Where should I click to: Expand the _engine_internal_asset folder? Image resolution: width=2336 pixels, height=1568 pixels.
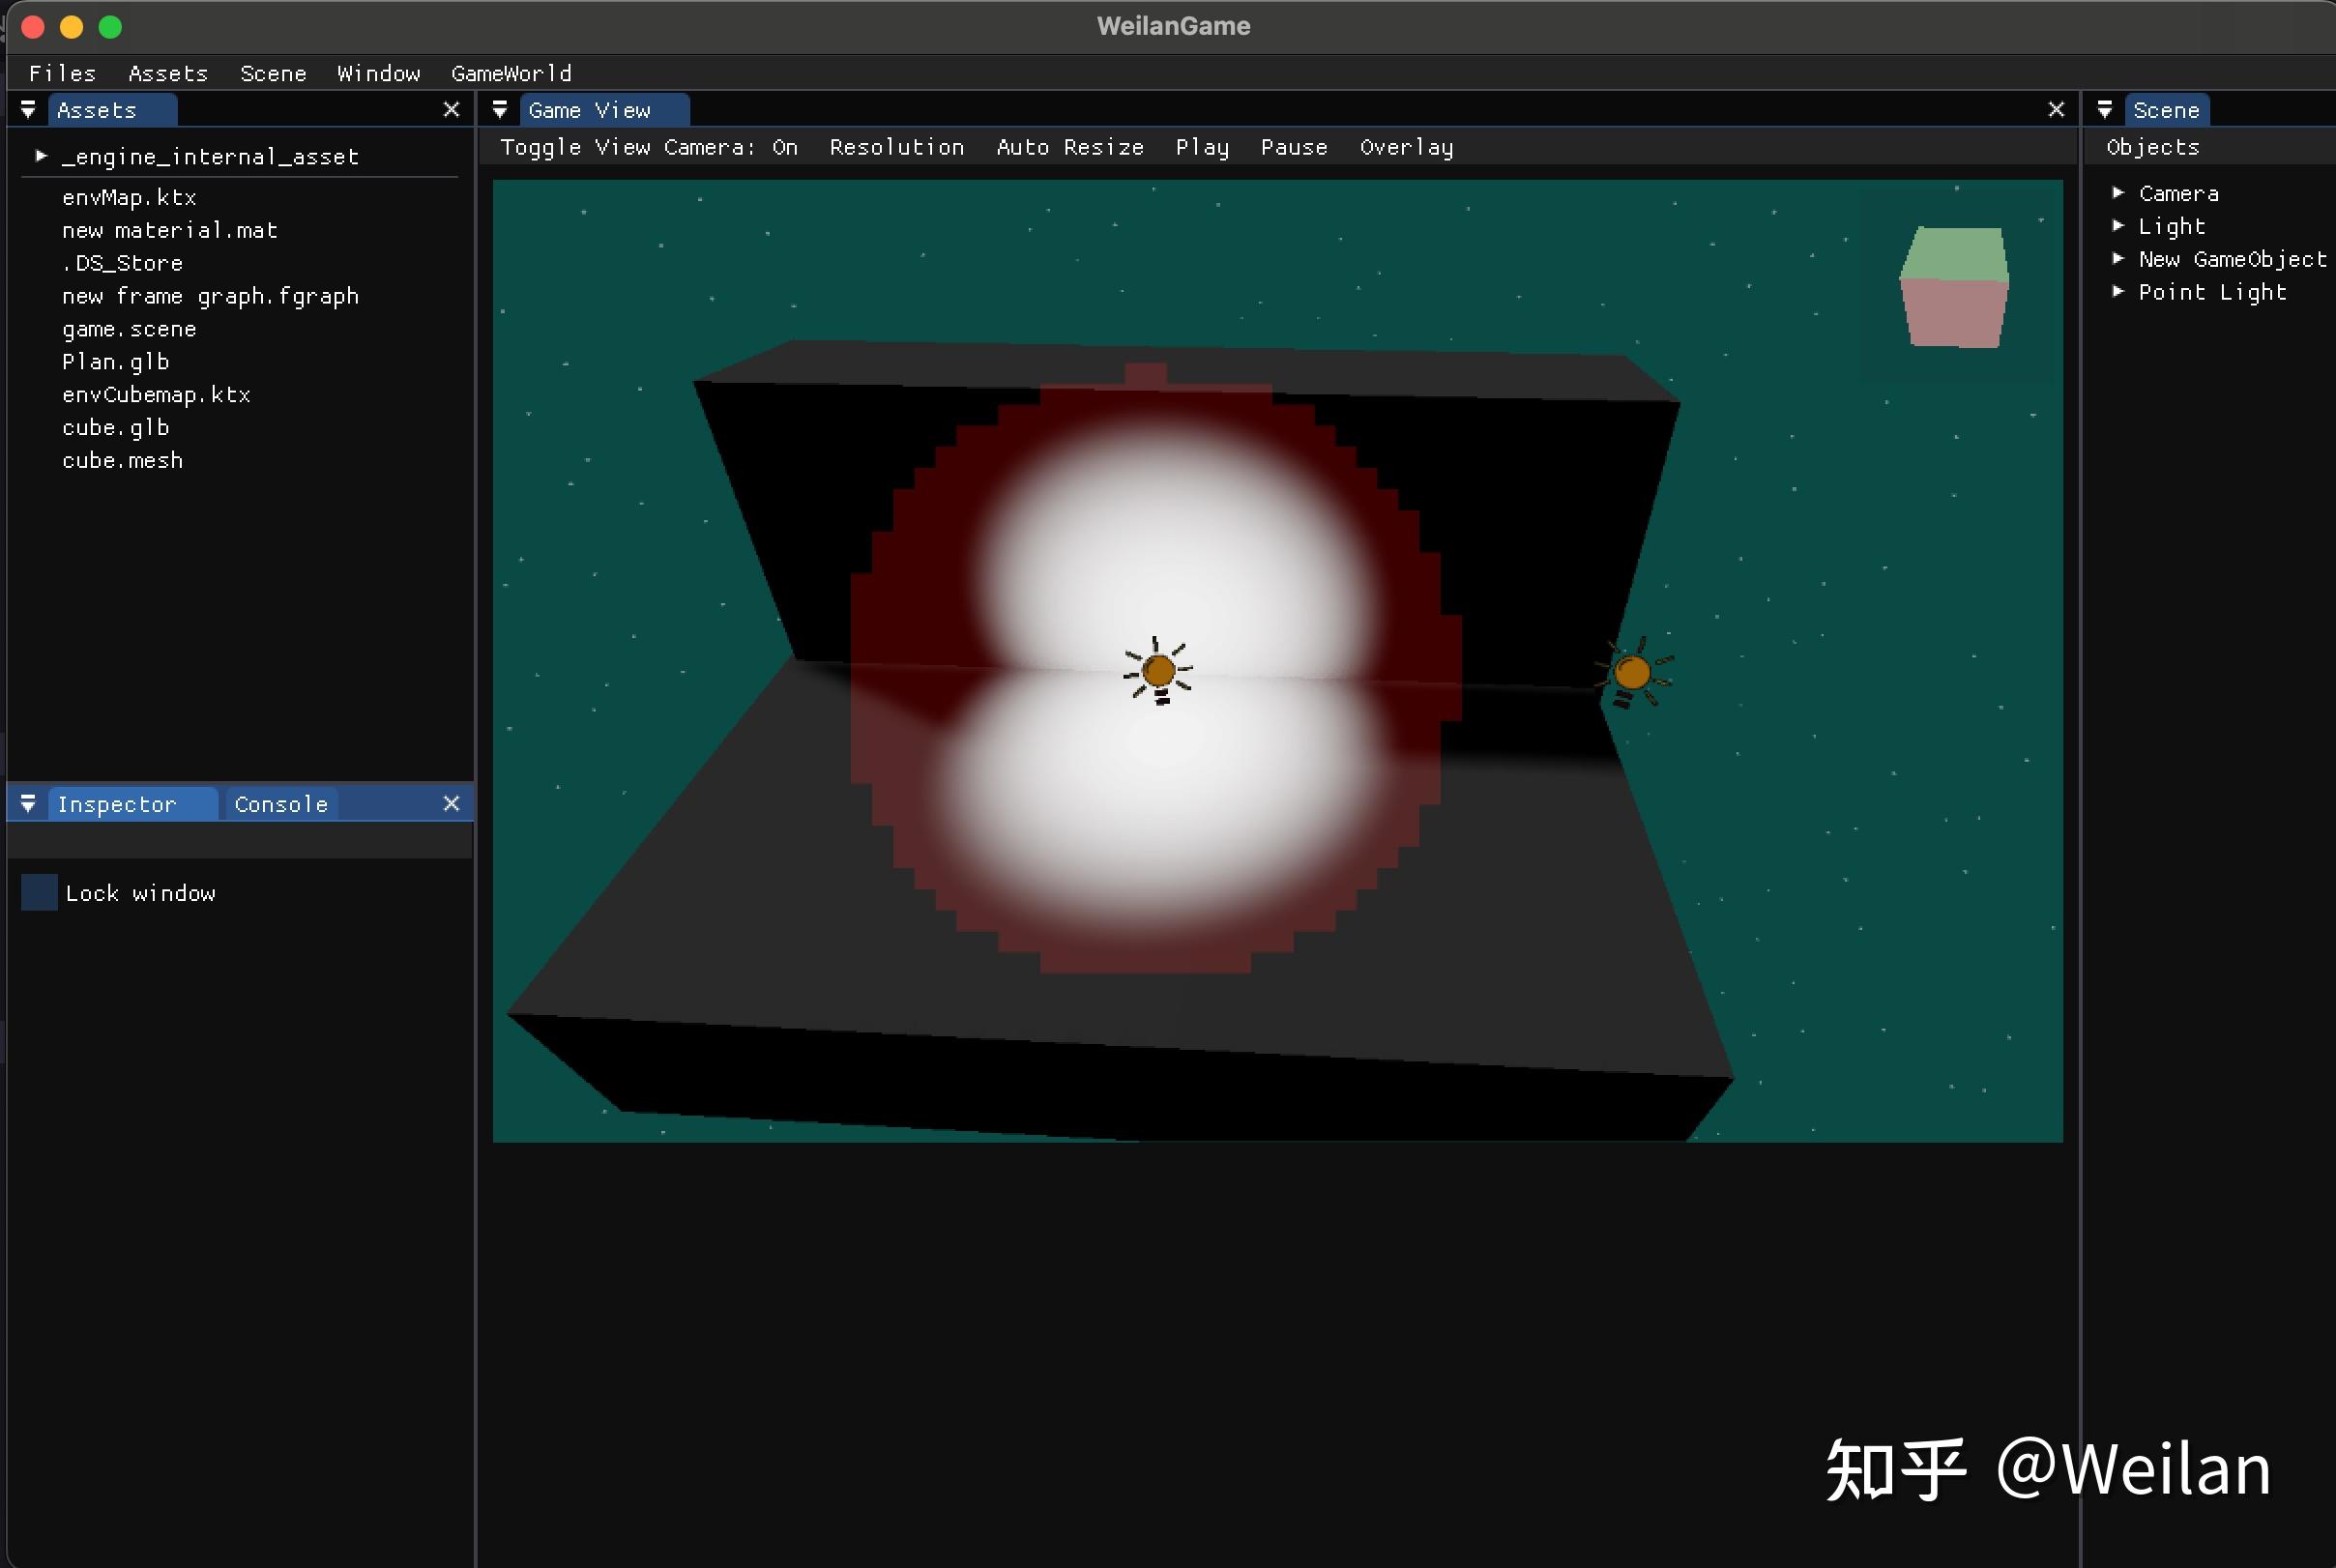click(41, 155)
